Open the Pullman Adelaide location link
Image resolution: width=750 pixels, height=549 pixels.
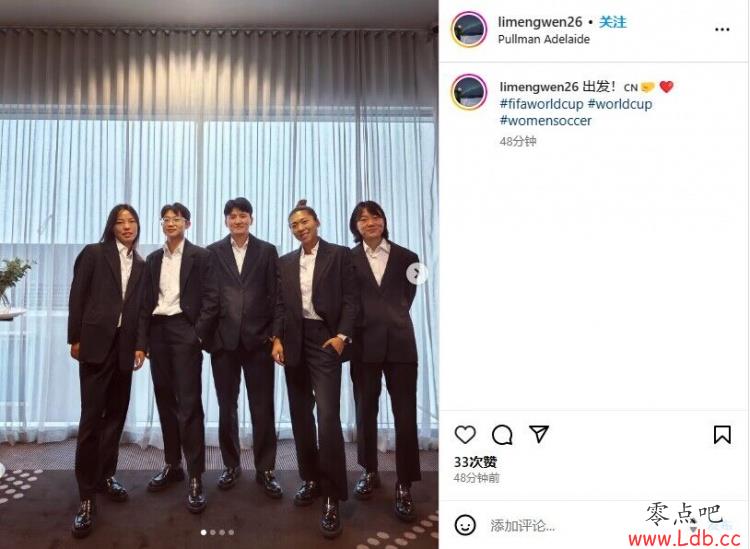pyautogui.click(x=543, y=39)
